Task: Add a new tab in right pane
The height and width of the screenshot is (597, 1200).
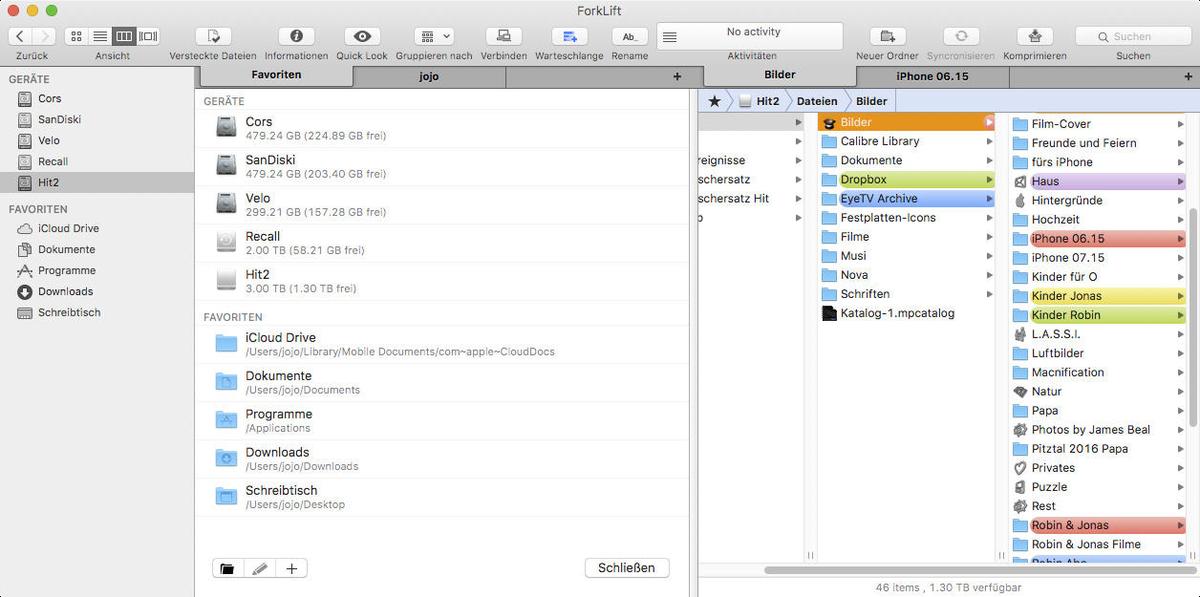Action: [1189, 76]
